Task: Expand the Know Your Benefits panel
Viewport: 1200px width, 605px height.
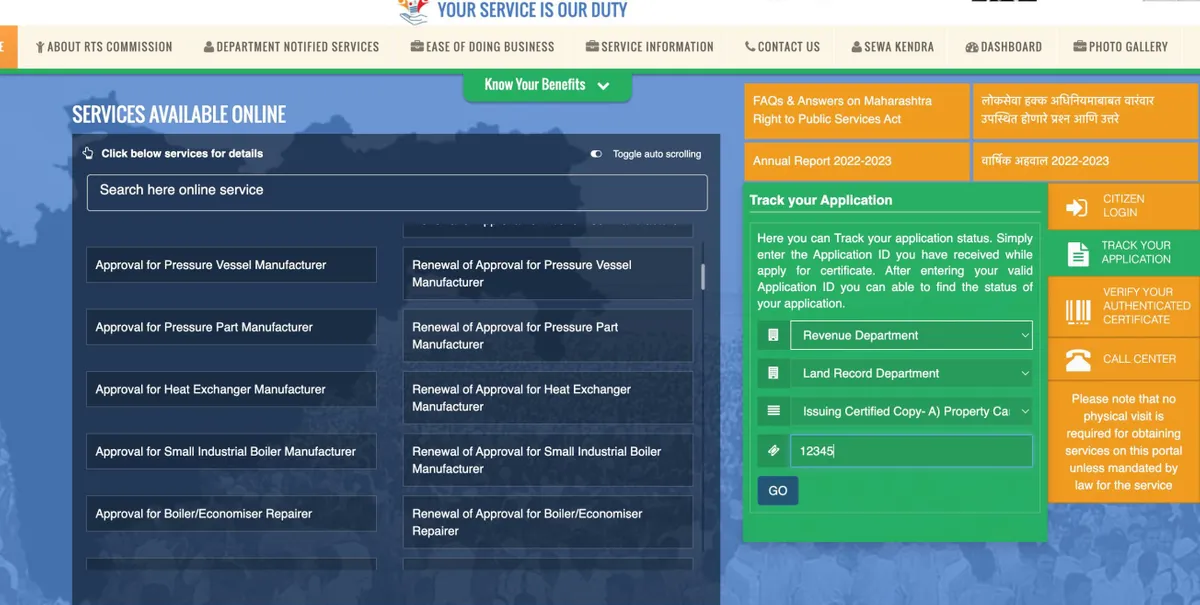Action: (547, 85)
